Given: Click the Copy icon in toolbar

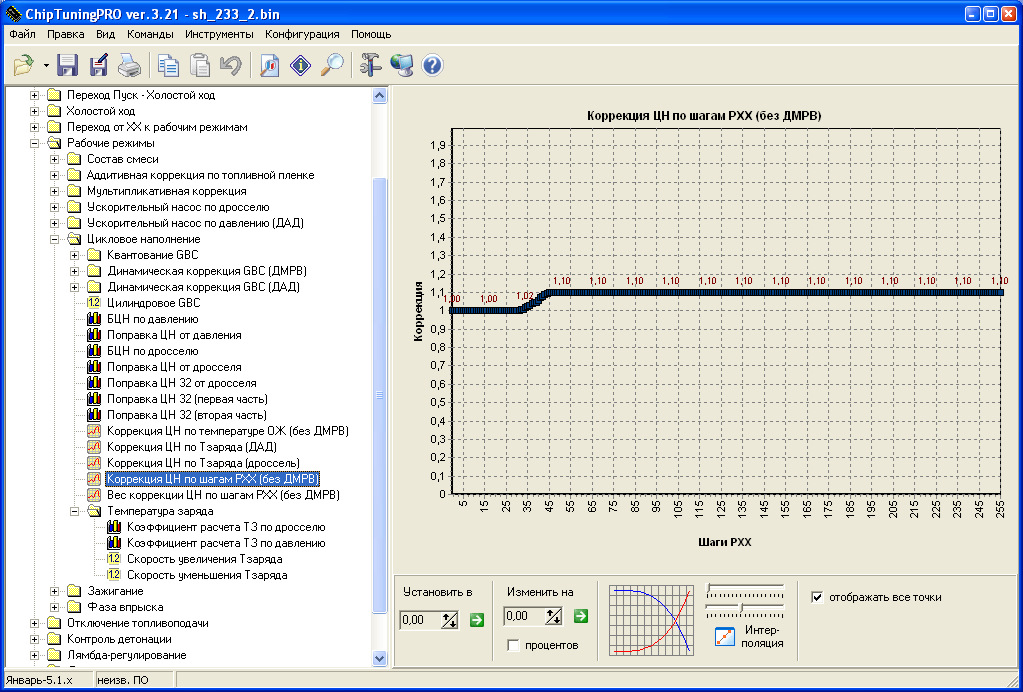Looking at the screenshot, I should click(169, 66).
